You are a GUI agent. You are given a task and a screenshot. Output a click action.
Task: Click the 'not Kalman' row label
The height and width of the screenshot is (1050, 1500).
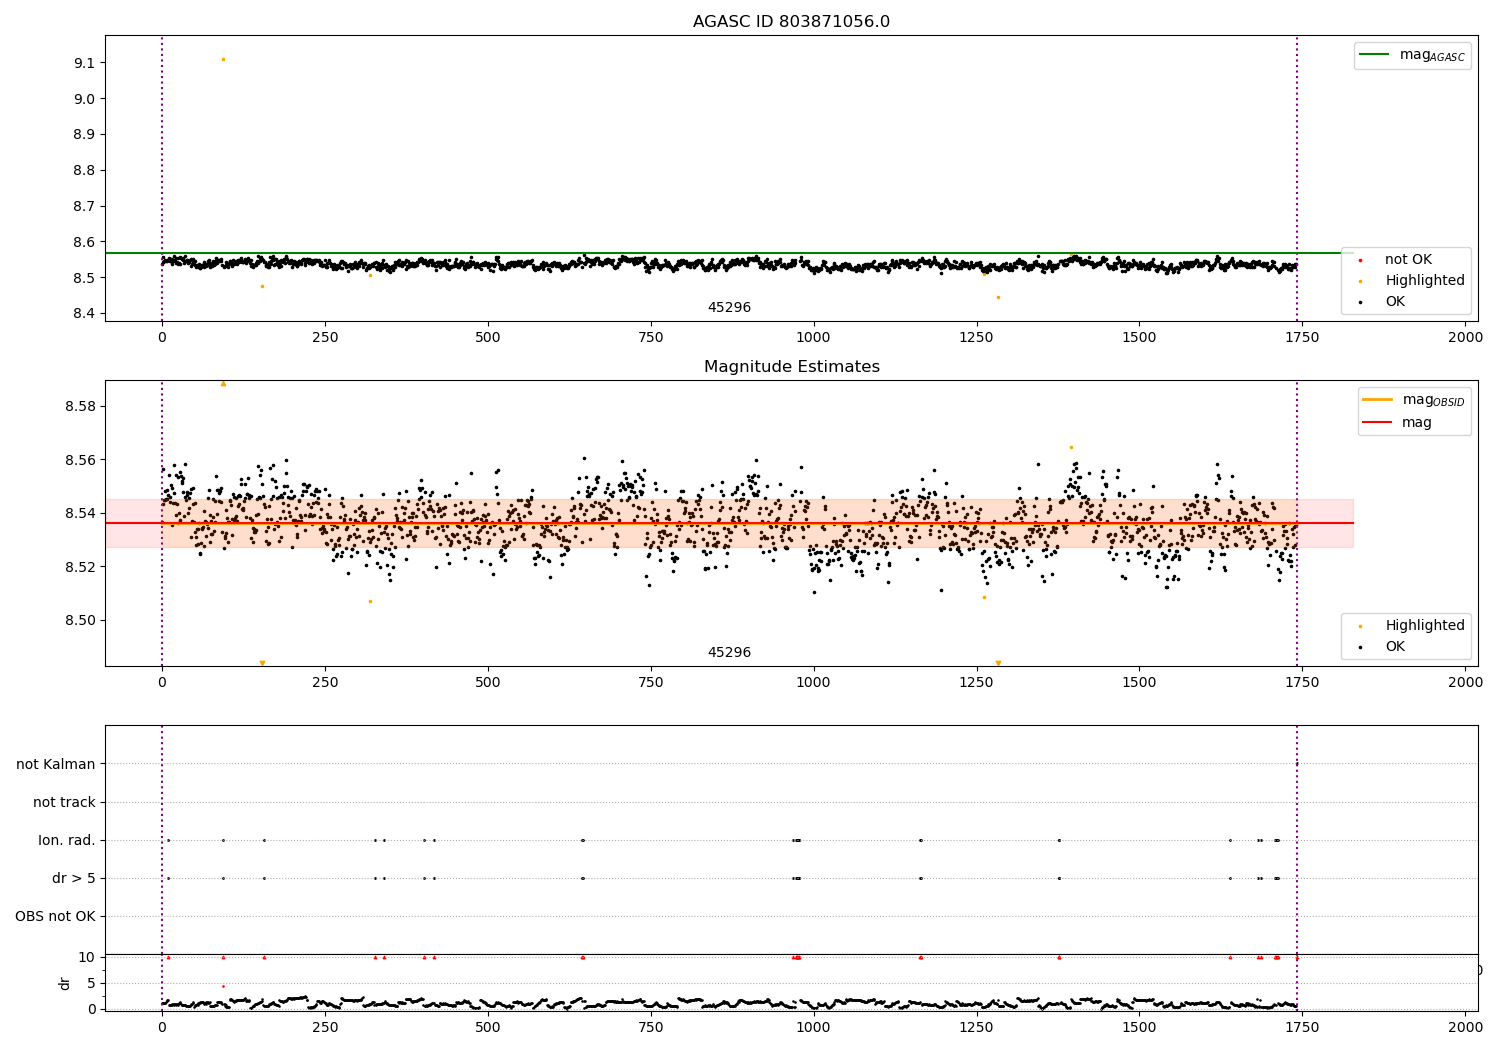[56, 765]
